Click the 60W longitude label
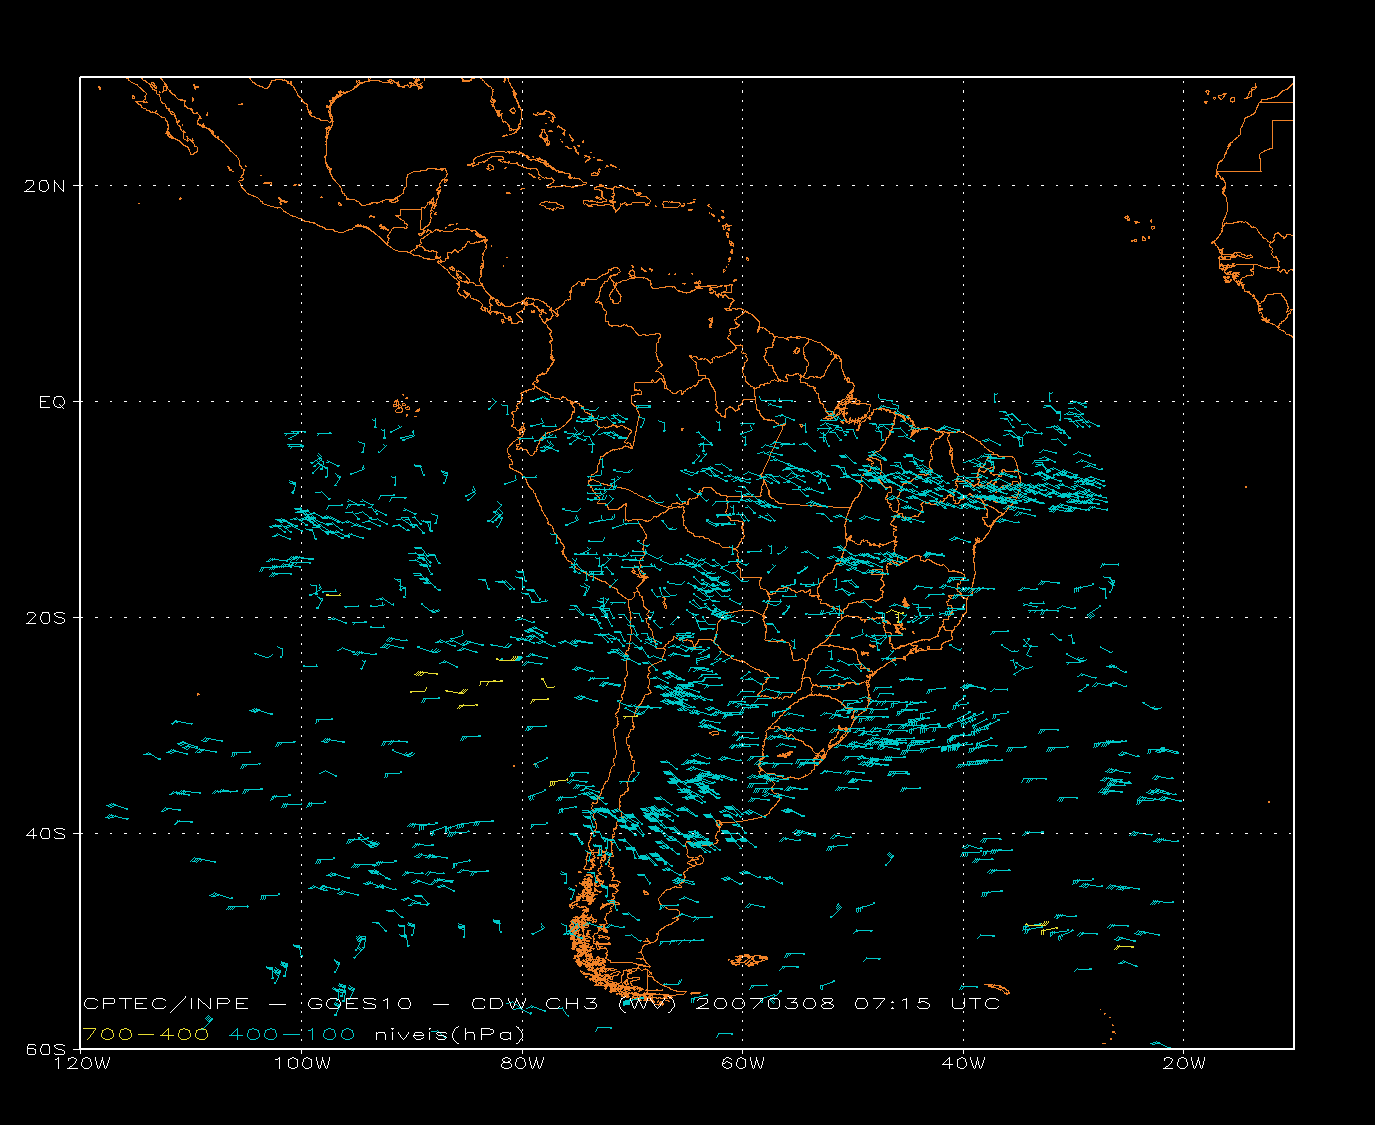 [742, 1063]
